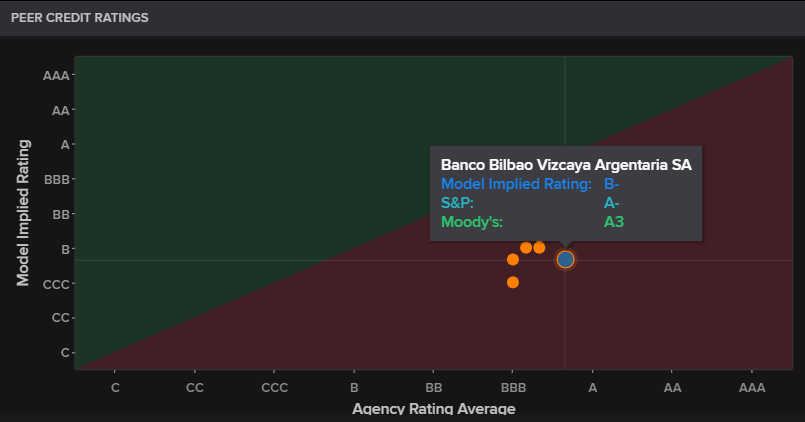Click the CCC label on the horizontal axis
Image resolution: width=805 pixels, height=422 pixels.
click(x=274, y=387)
